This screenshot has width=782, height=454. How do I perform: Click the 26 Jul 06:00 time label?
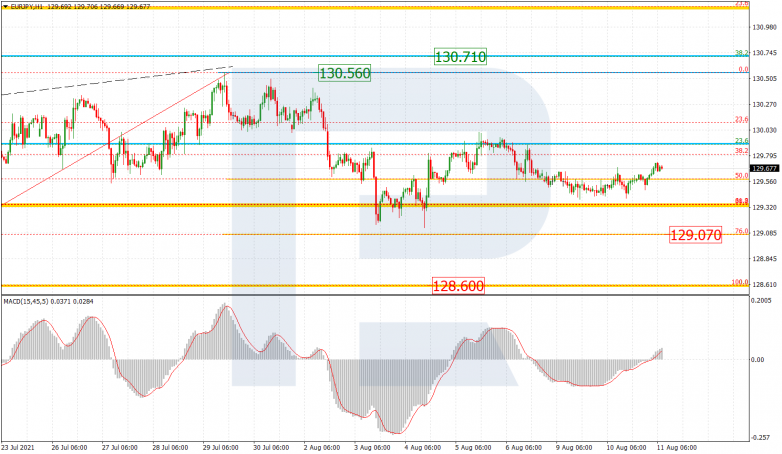click(x=69, y=448)
